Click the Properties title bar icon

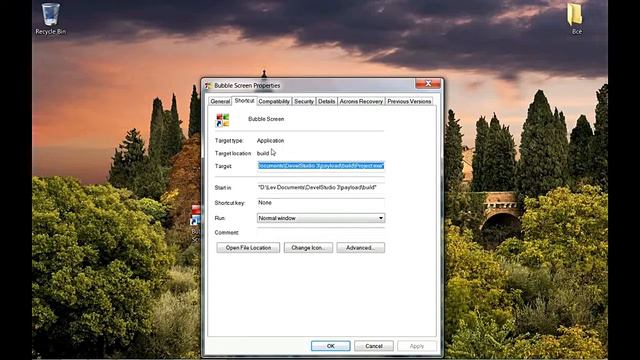point(209,85)
